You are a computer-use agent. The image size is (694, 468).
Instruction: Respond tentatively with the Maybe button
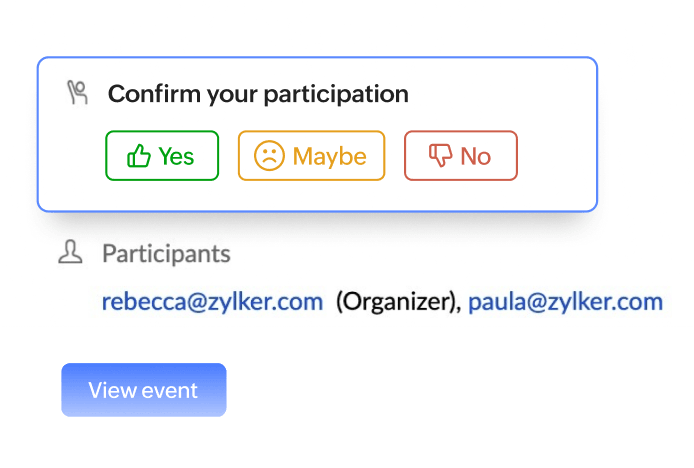click(x=311, y=156)
